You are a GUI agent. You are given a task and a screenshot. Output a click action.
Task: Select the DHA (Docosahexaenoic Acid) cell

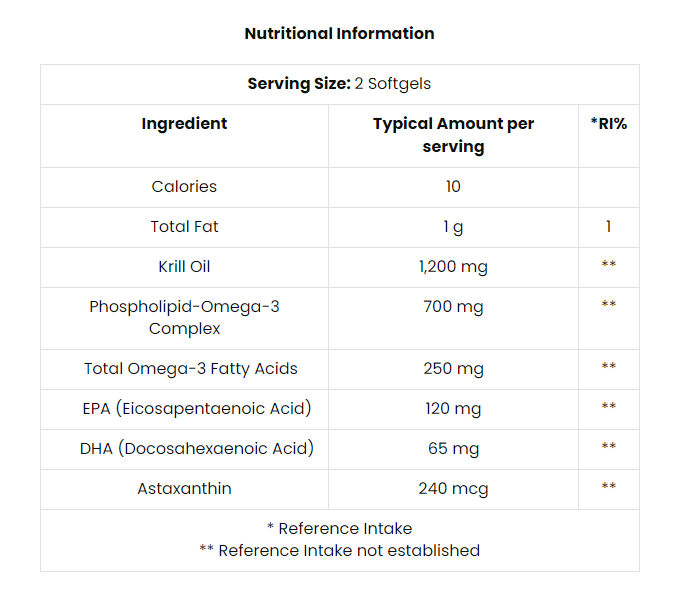197,448
